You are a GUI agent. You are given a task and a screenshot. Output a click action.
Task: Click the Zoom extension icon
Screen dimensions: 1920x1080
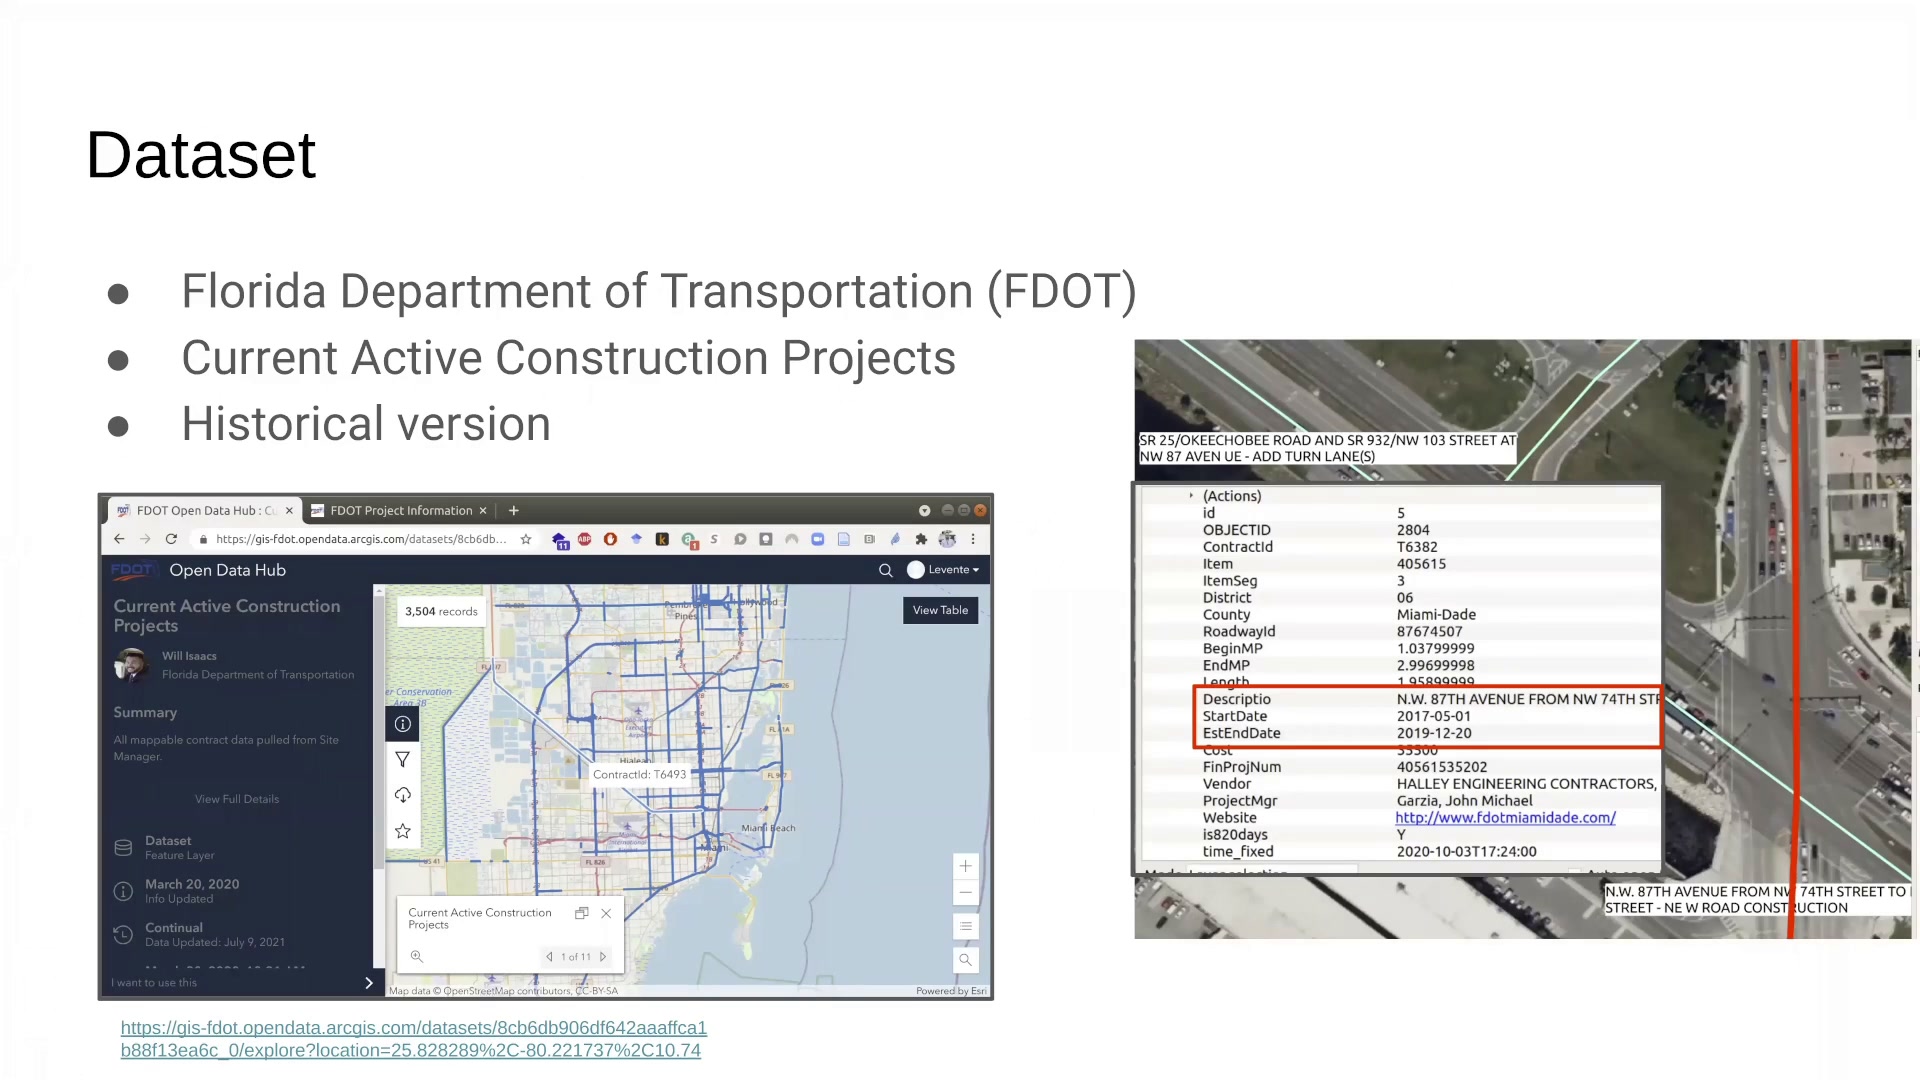[818, 539]
